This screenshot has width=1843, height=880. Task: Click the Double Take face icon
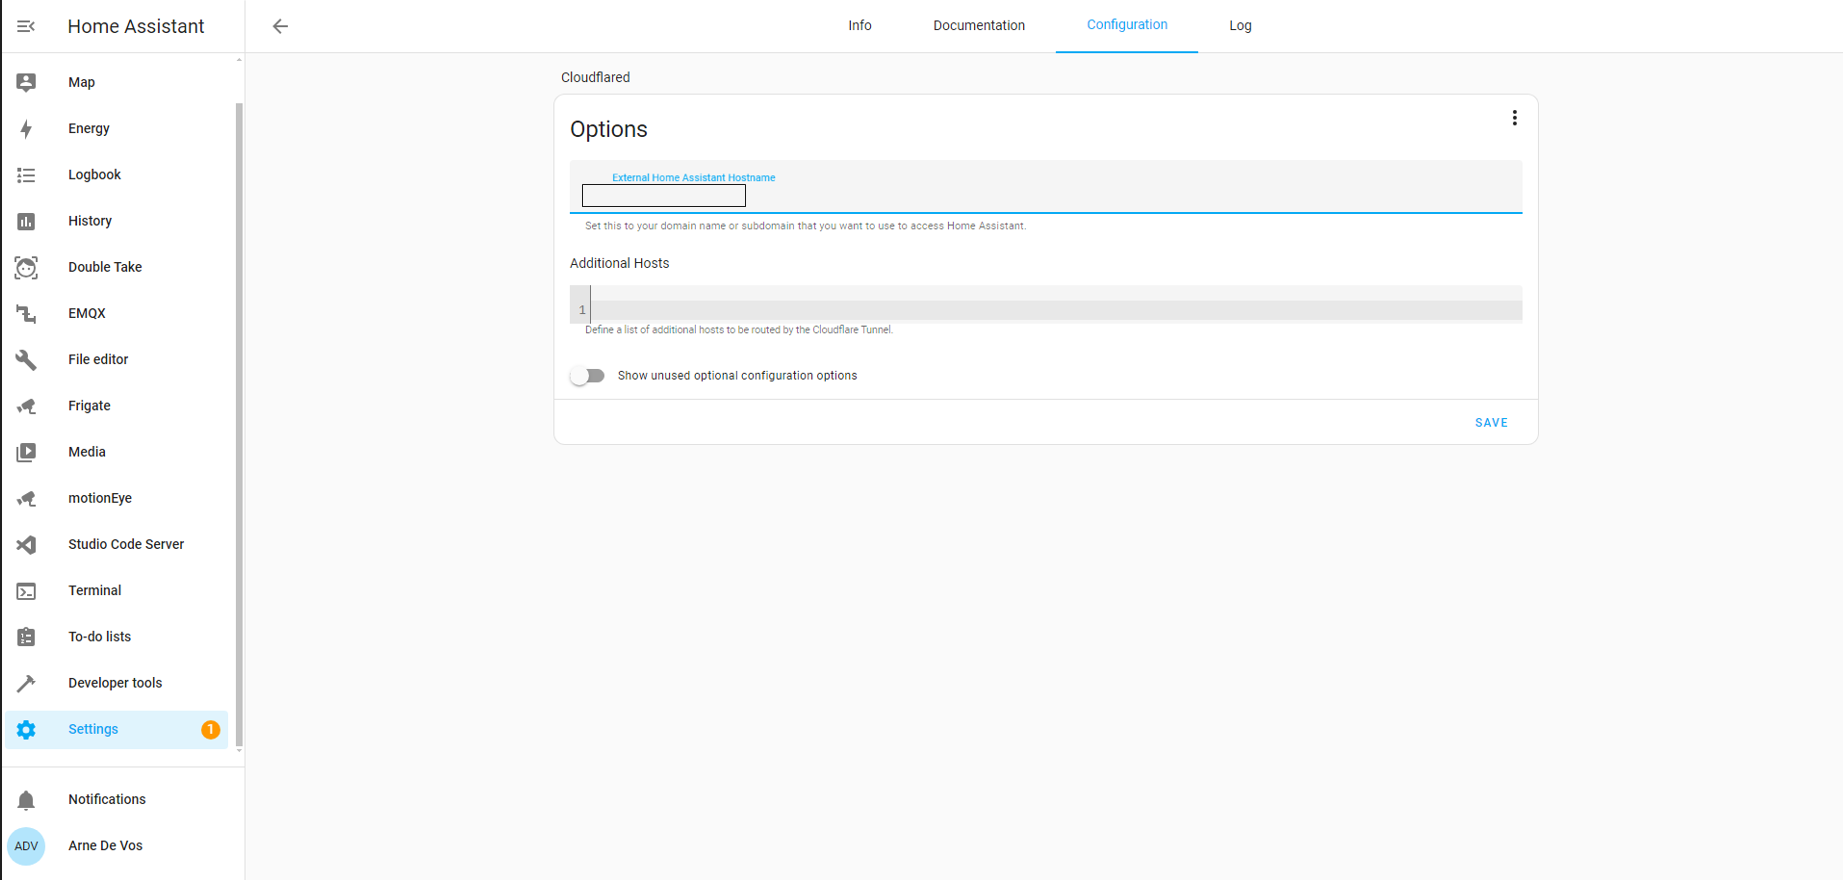(26, 267)
